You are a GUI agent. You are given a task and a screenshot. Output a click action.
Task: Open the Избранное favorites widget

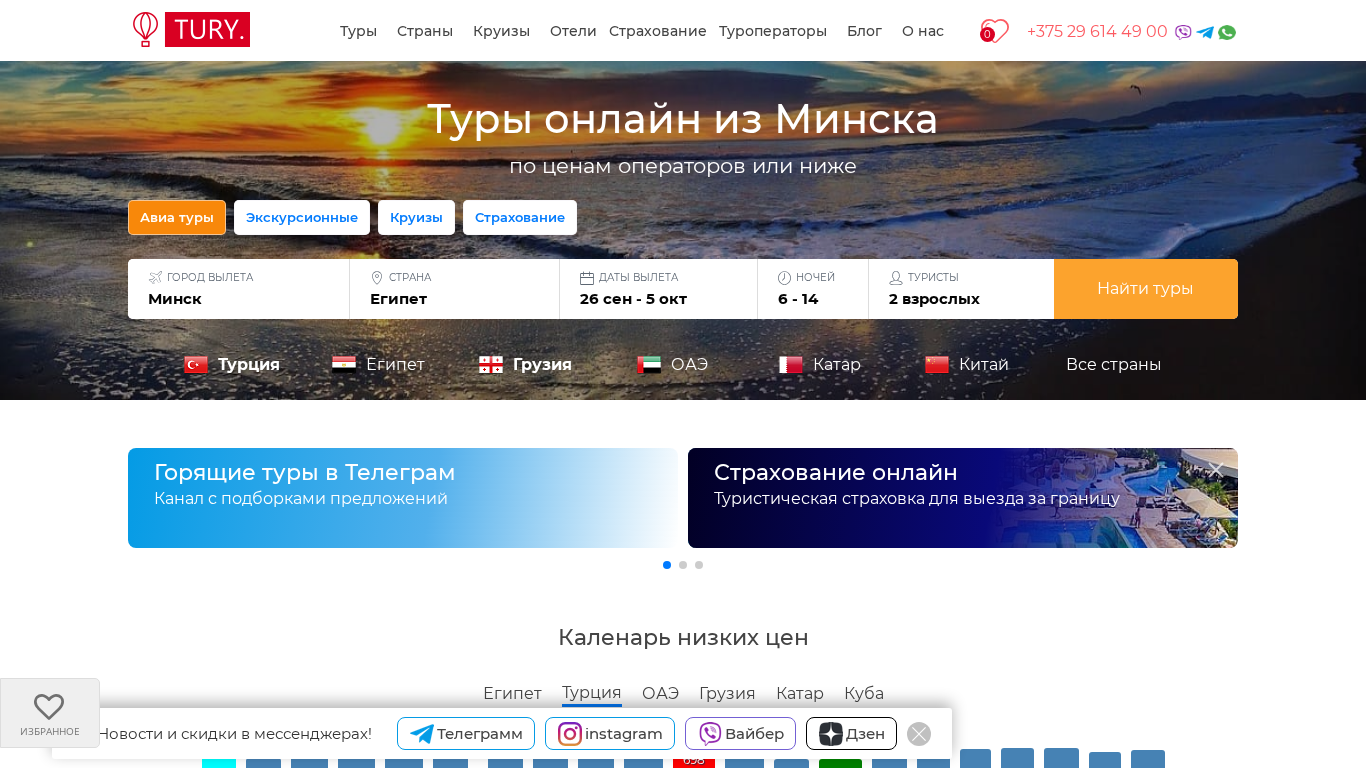point(50,713)
